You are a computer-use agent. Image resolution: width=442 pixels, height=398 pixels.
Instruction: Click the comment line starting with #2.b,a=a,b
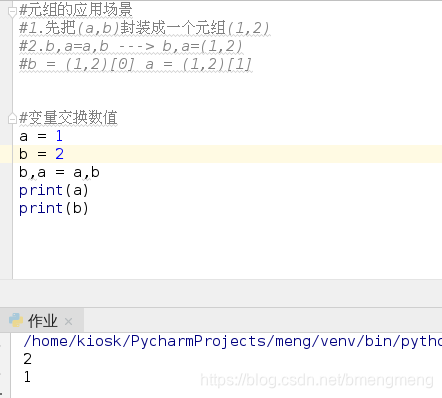131,46
